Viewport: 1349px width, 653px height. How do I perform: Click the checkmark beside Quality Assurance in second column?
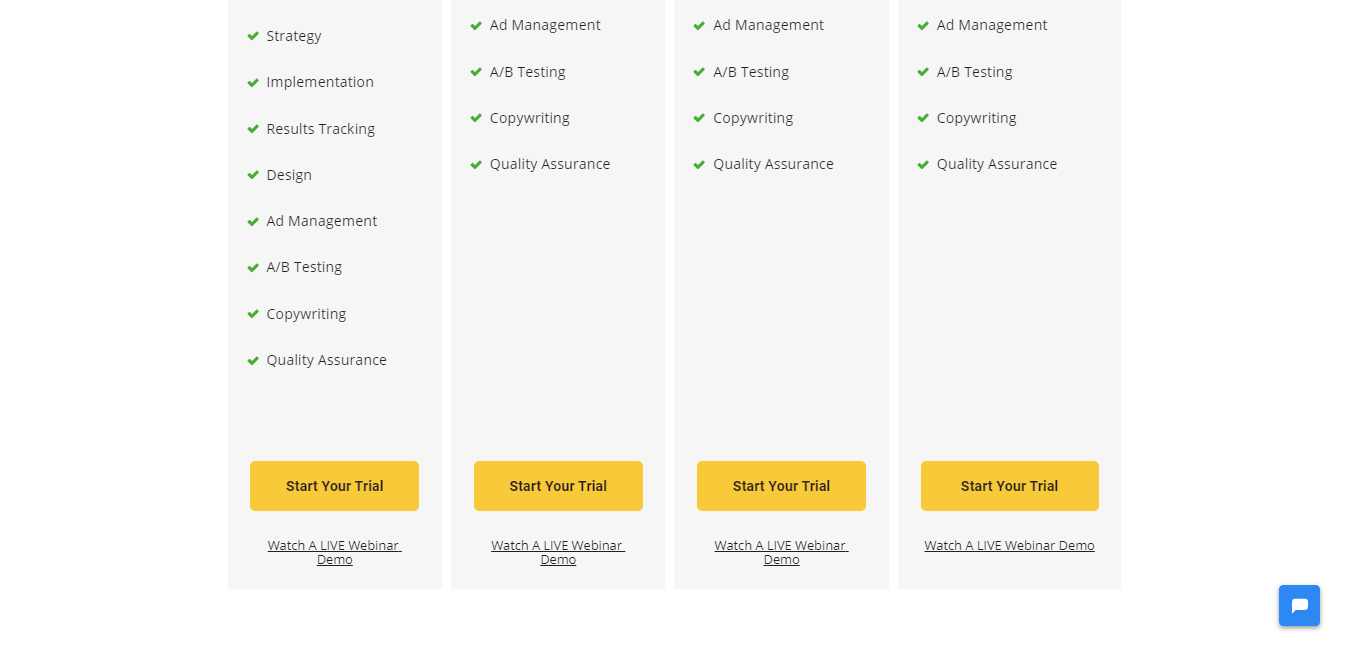pyautogui.click(x=476, y=164)
